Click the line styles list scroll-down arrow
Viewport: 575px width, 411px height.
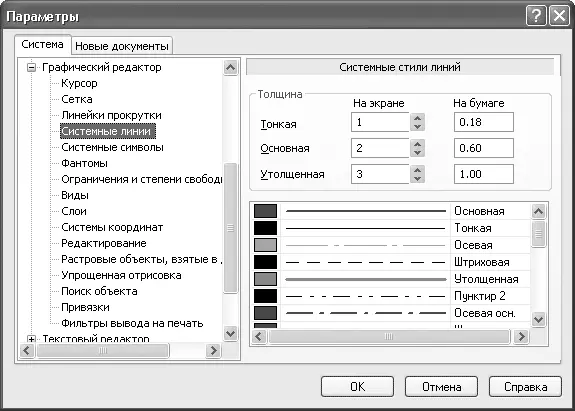538,319
